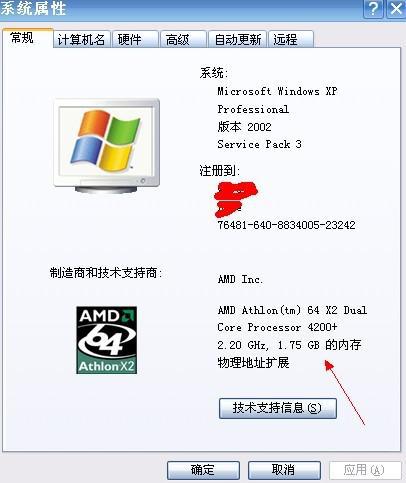Confirm with the 确定 button
The image size is (406, 483).
(x=203, y=470)
